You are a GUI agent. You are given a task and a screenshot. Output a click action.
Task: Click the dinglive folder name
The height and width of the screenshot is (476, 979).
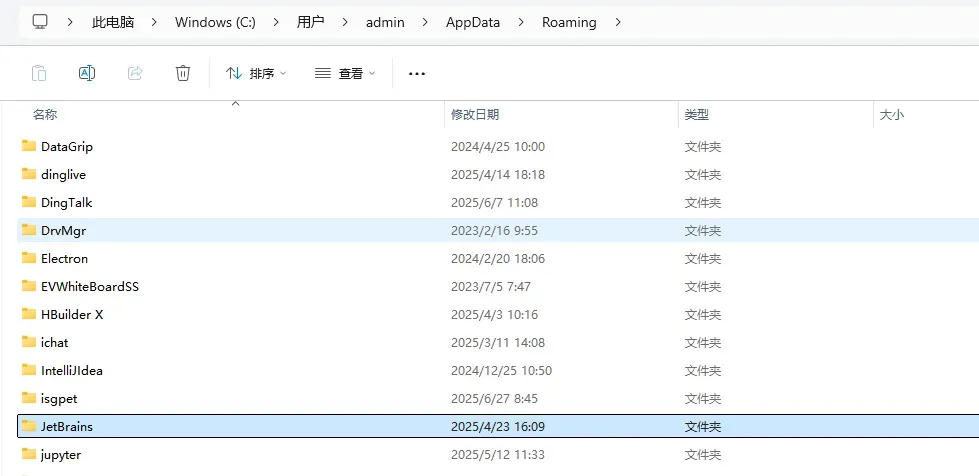point(64,175)
